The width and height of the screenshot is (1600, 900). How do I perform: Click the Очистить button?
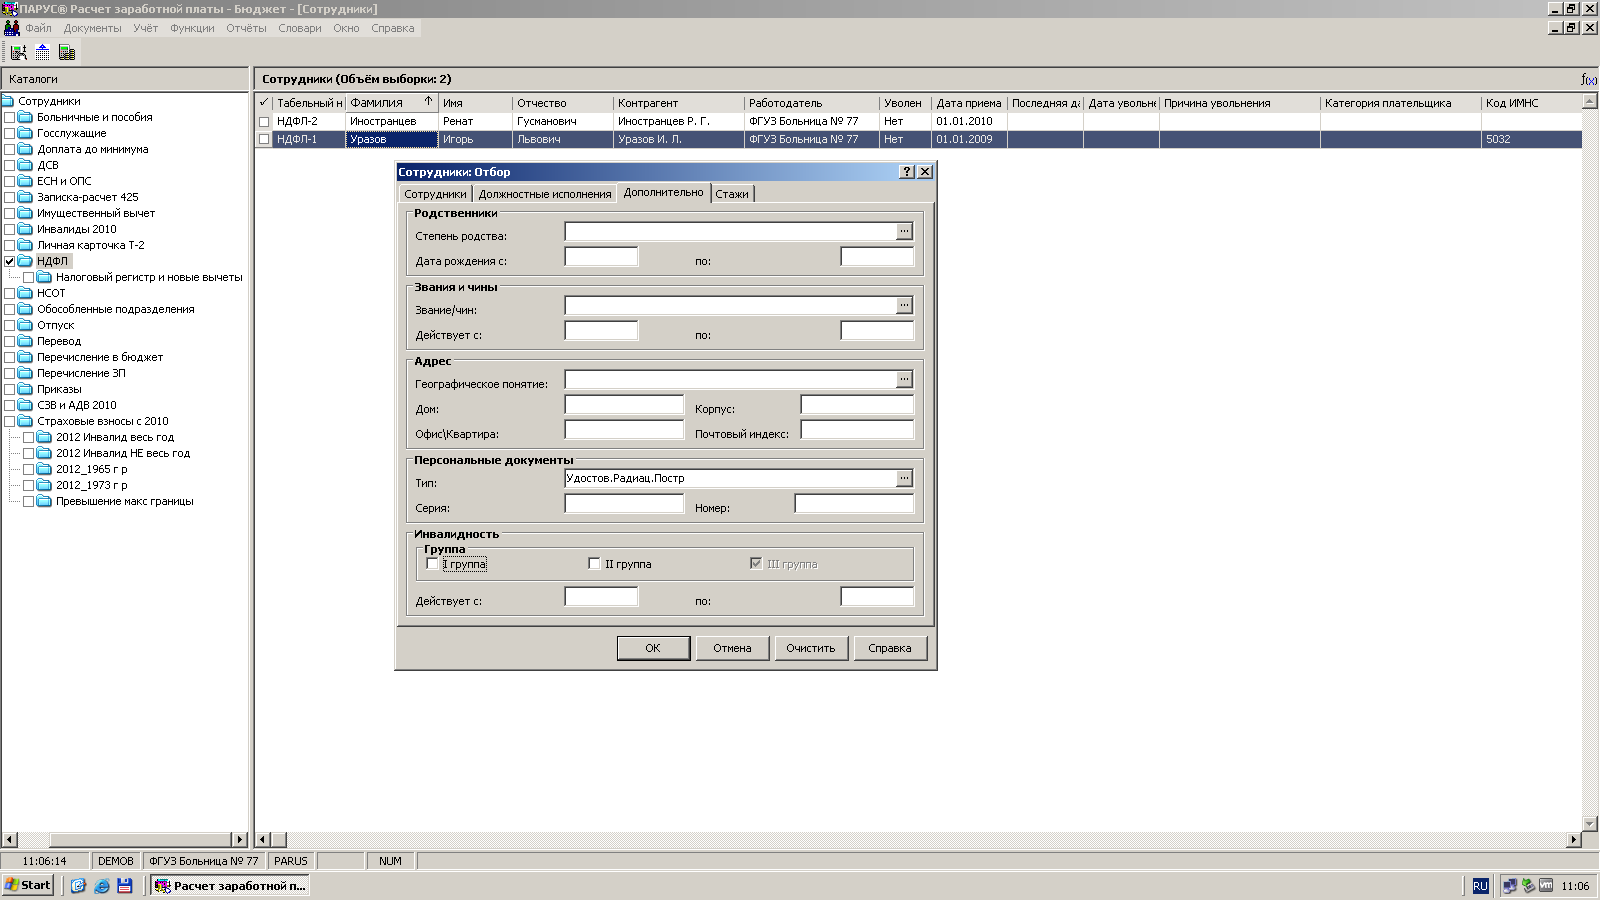point(811,648)
